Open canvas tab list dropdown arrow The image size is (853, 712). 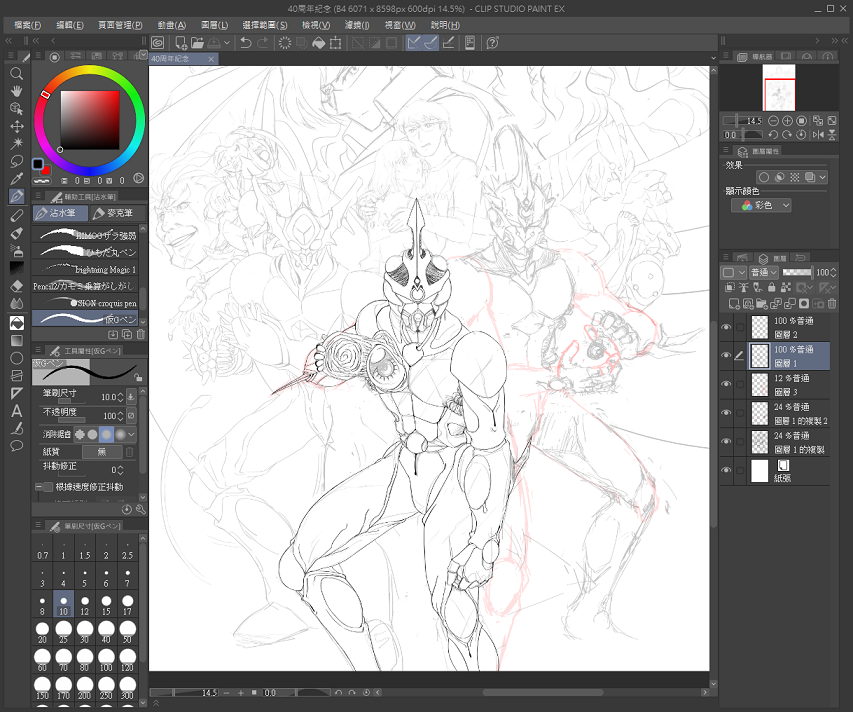[713, 58]
